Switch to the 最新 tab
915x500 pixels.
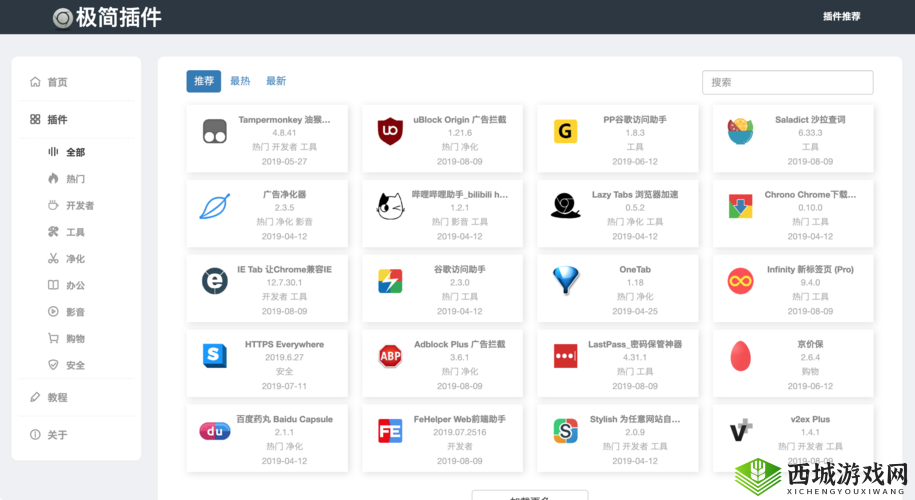276,81
